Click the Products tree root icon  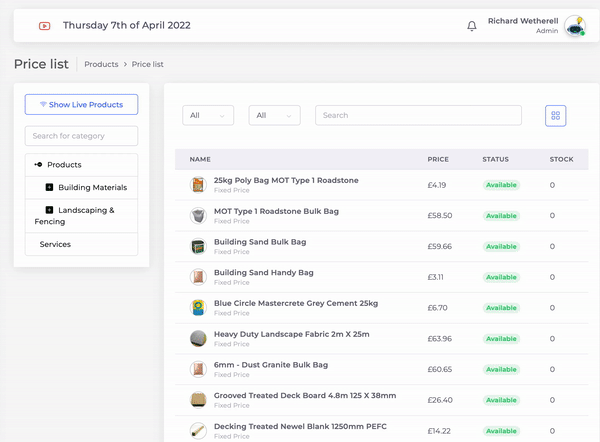point(38,165)
